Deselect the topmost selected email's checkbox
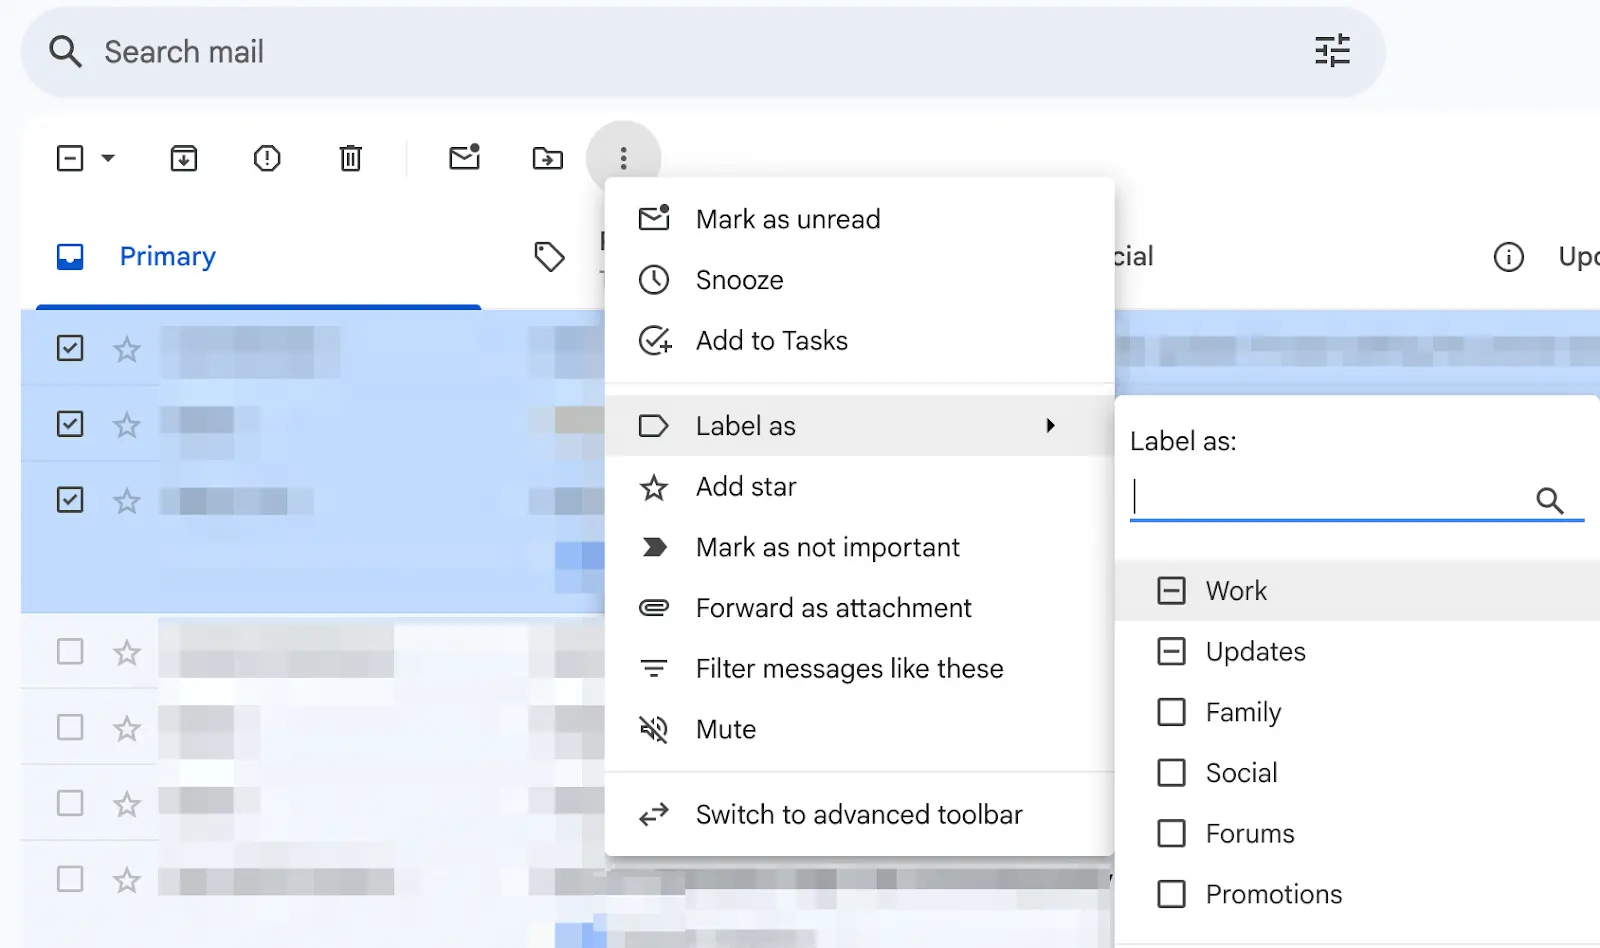The width and height of the screenshot is (1600, 948). coord(69,349)
